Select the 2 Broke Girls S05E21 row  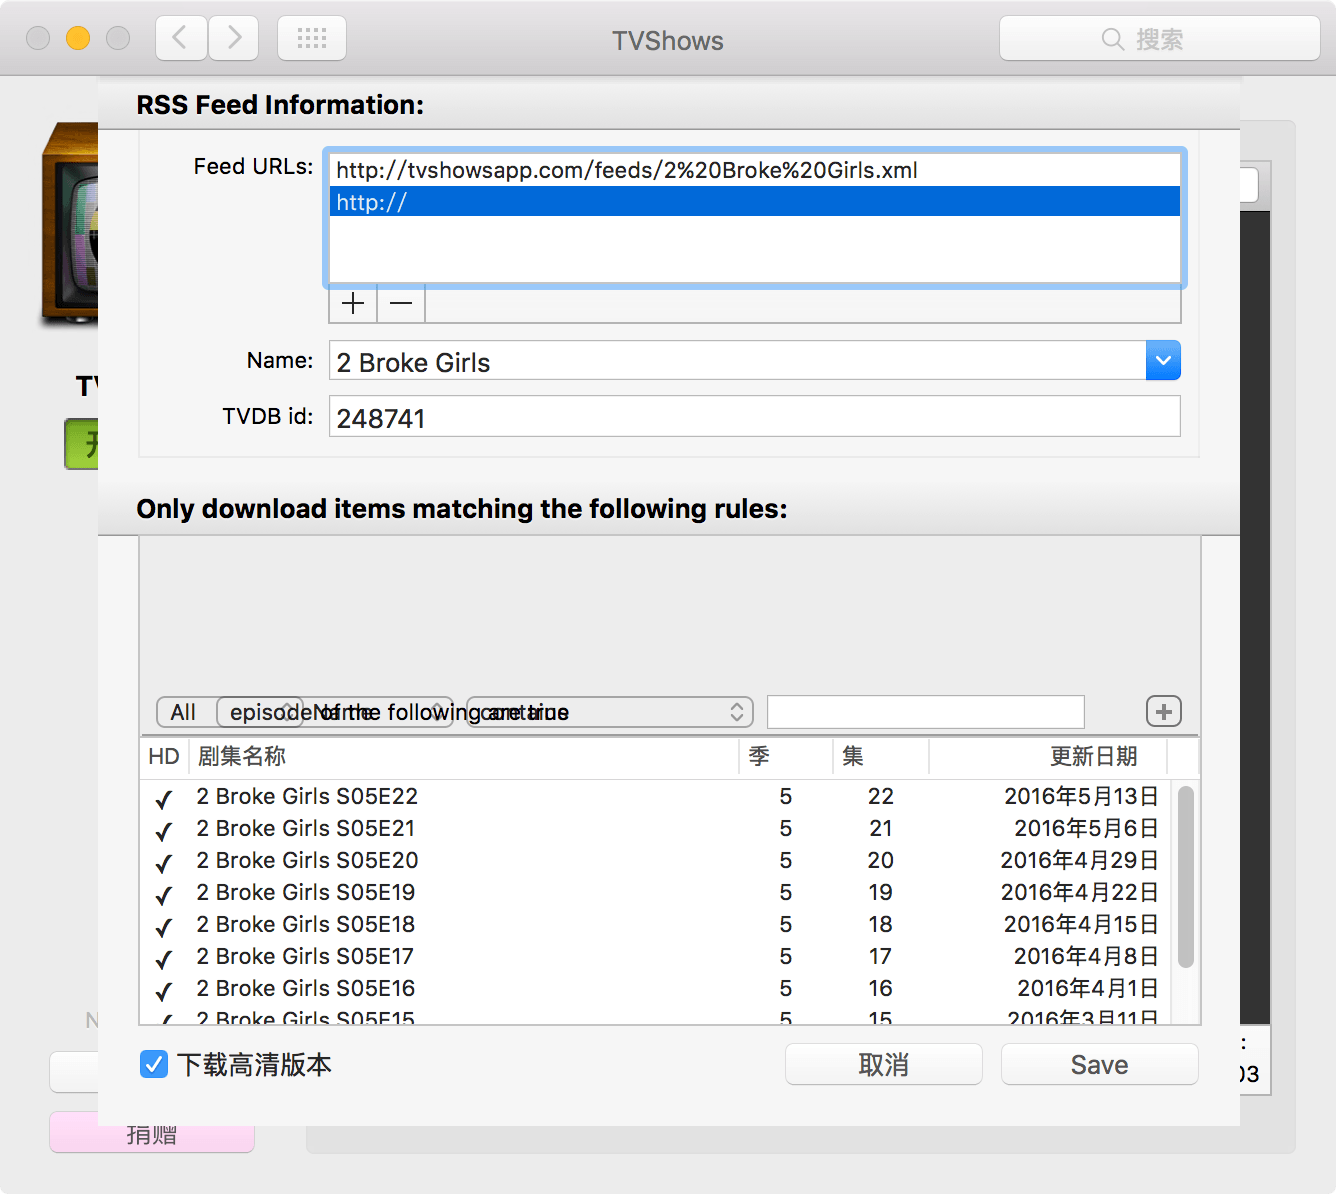[x=656, y=829]
